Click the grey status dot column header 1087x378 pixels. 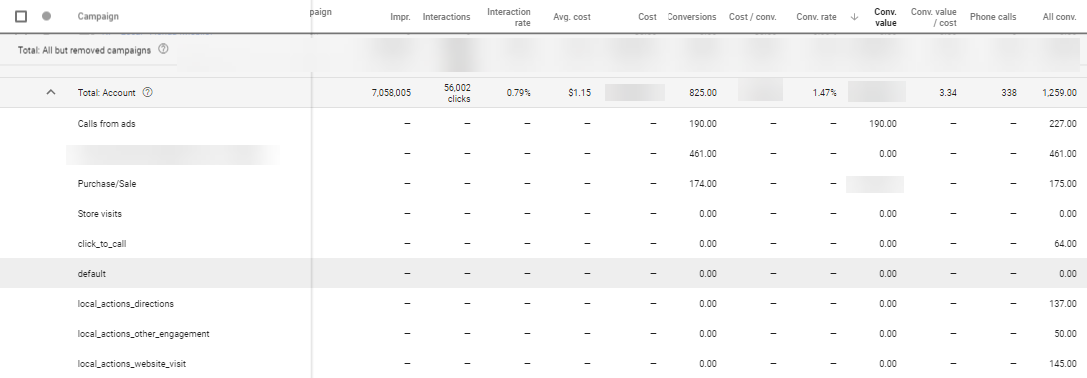(x=46, y=16)
